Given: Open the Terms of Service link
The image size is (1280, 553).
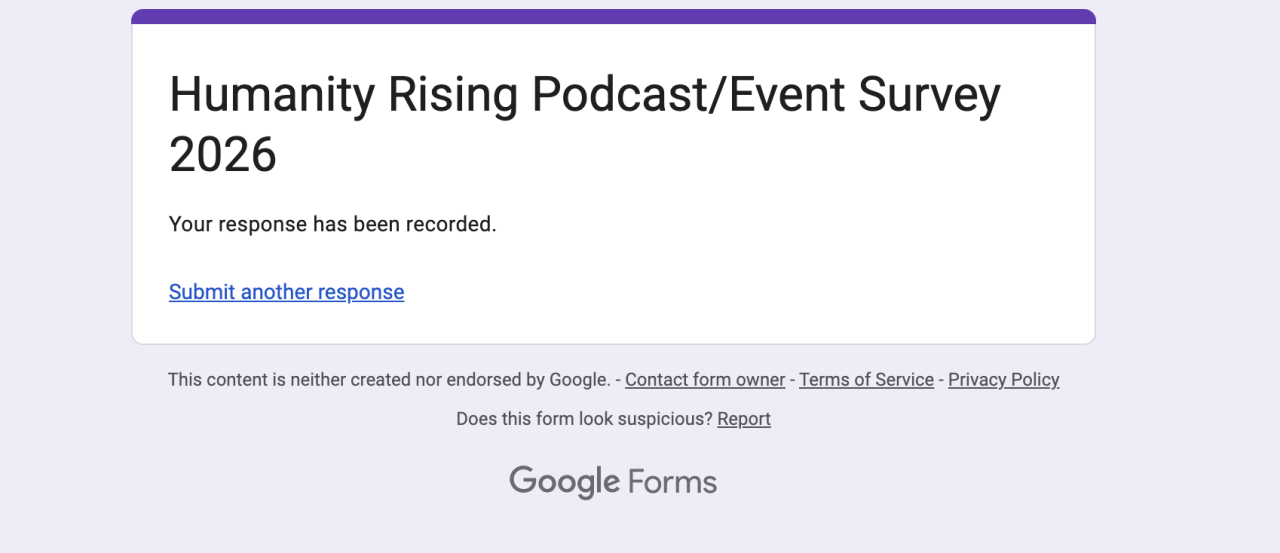Looking at the screenshot, I should 866,380.
